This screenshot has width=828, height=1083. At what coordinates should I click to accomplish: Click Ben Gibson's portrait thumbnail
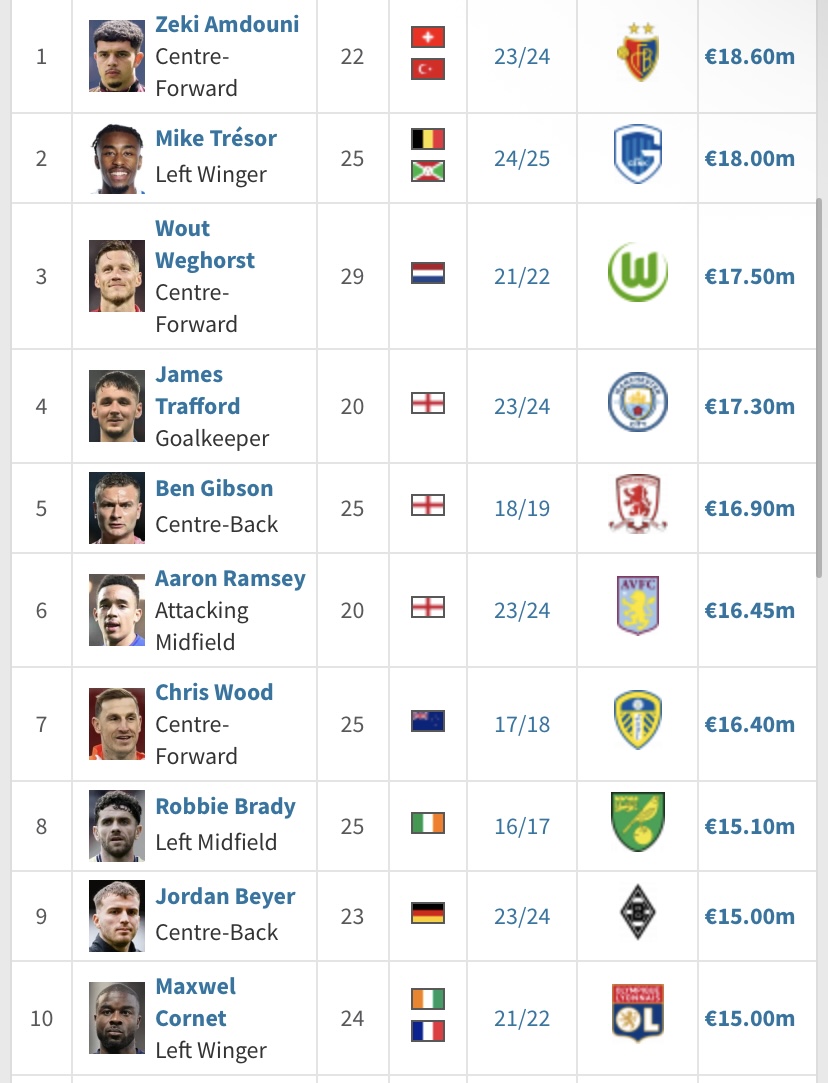tap(117, 508)
